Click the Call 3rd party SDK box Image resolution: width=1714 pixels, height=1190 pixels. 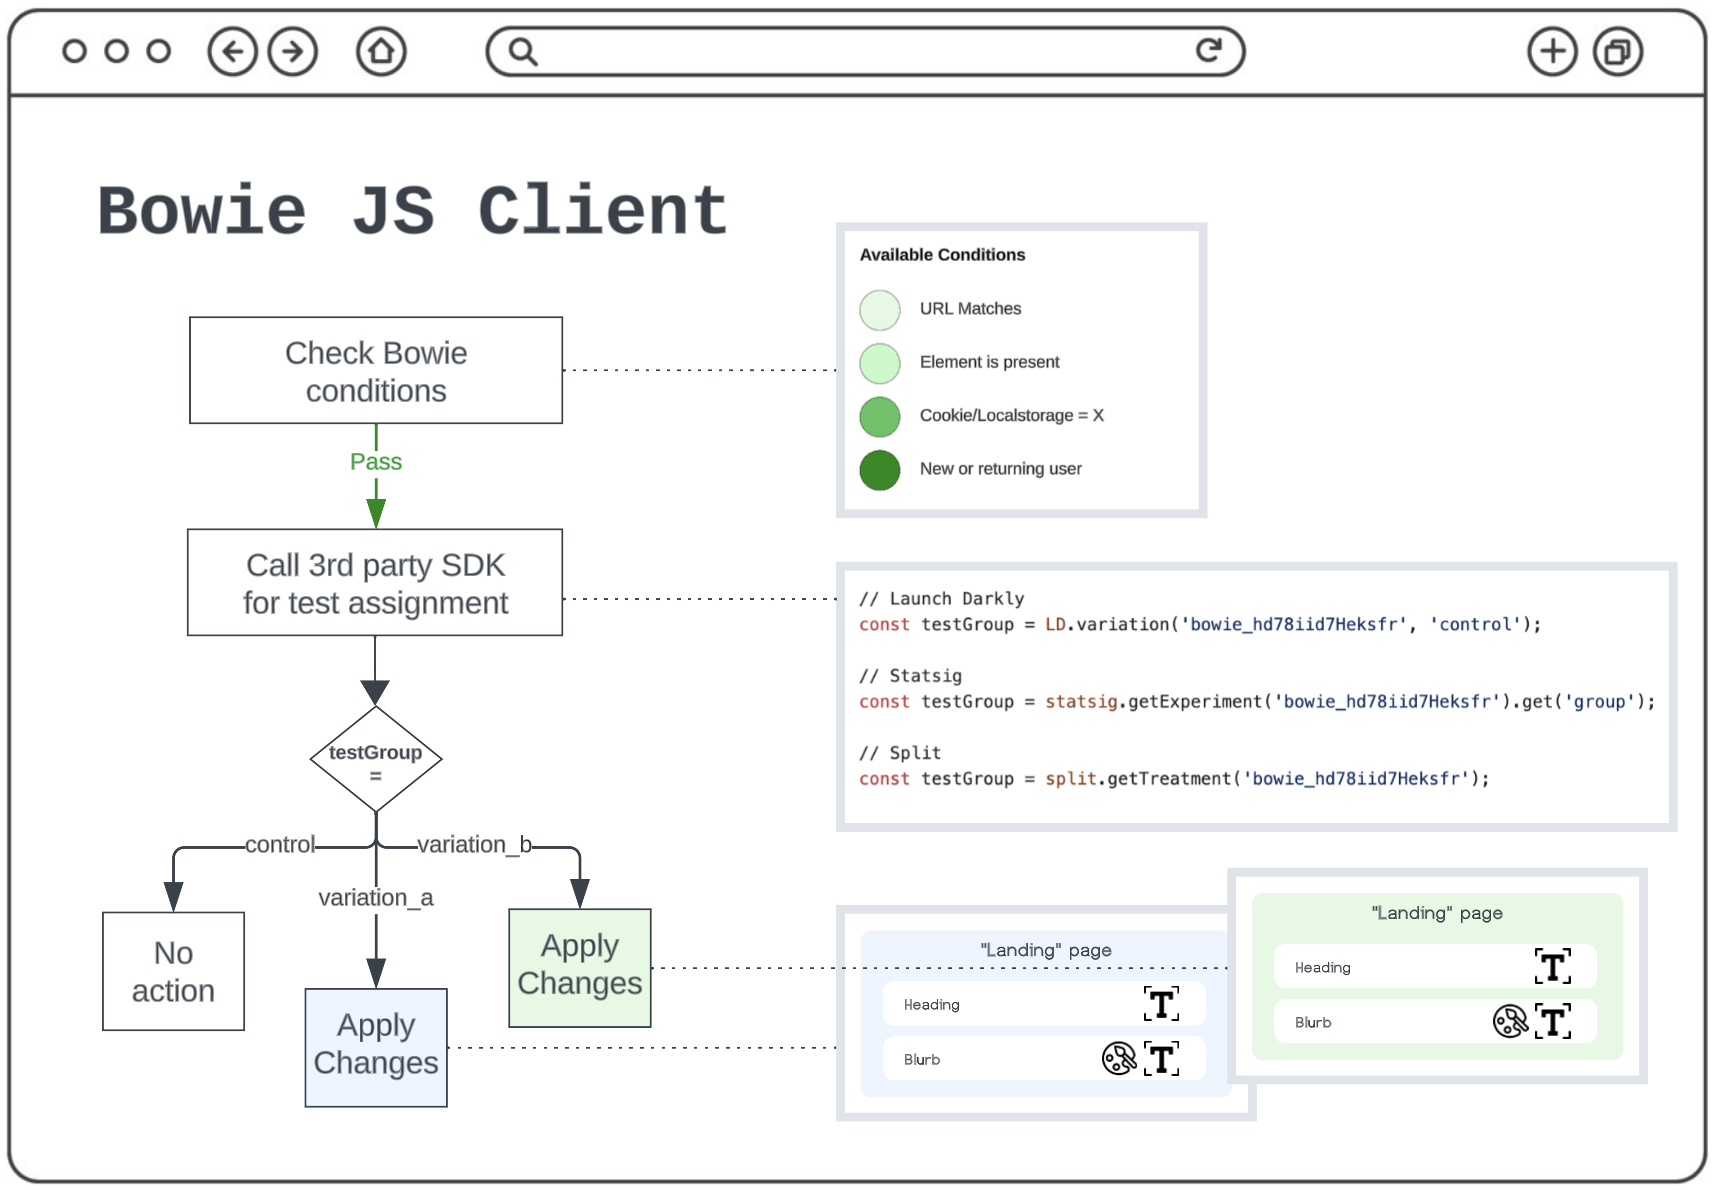(x=375, y=583)
